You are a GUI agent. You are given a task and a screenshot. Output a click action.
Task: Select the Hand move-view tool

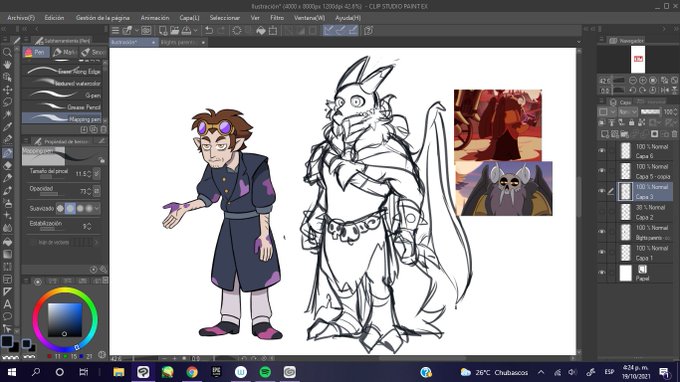pos(7,65)
